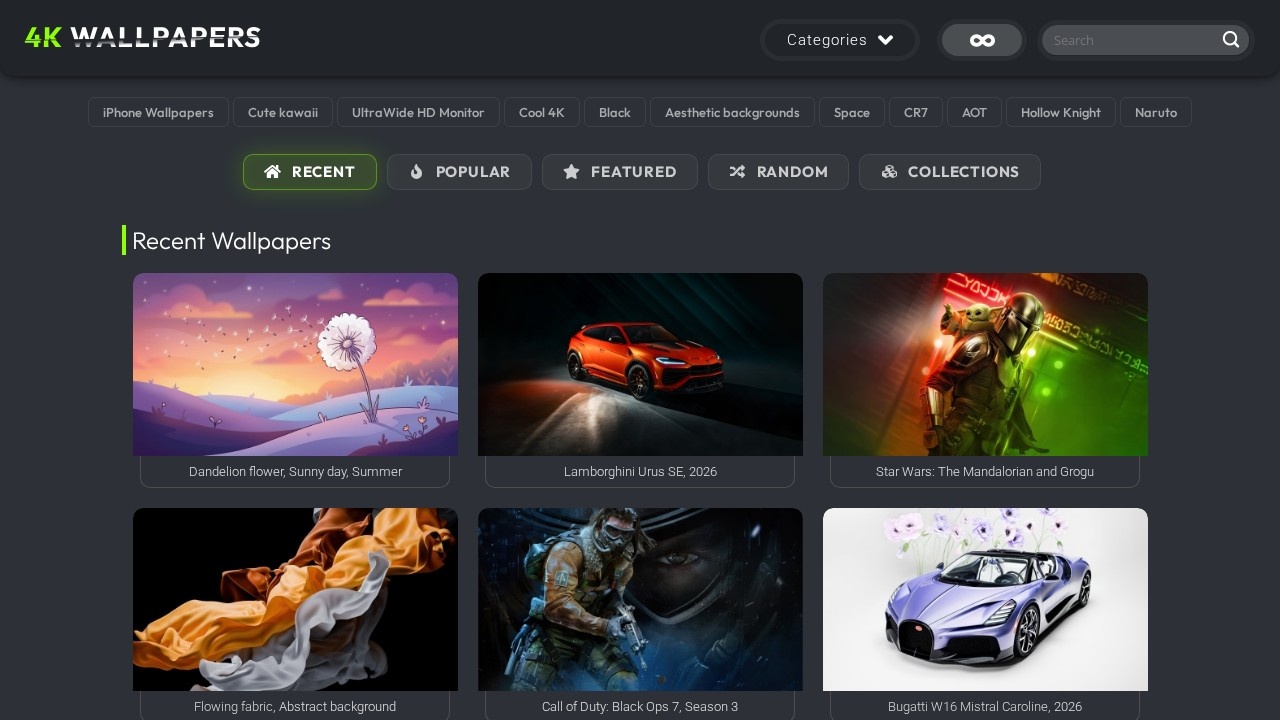This screenshot has width=1280, height=720.
Task: Open the Naruto tag
Action: [1156, 112]
